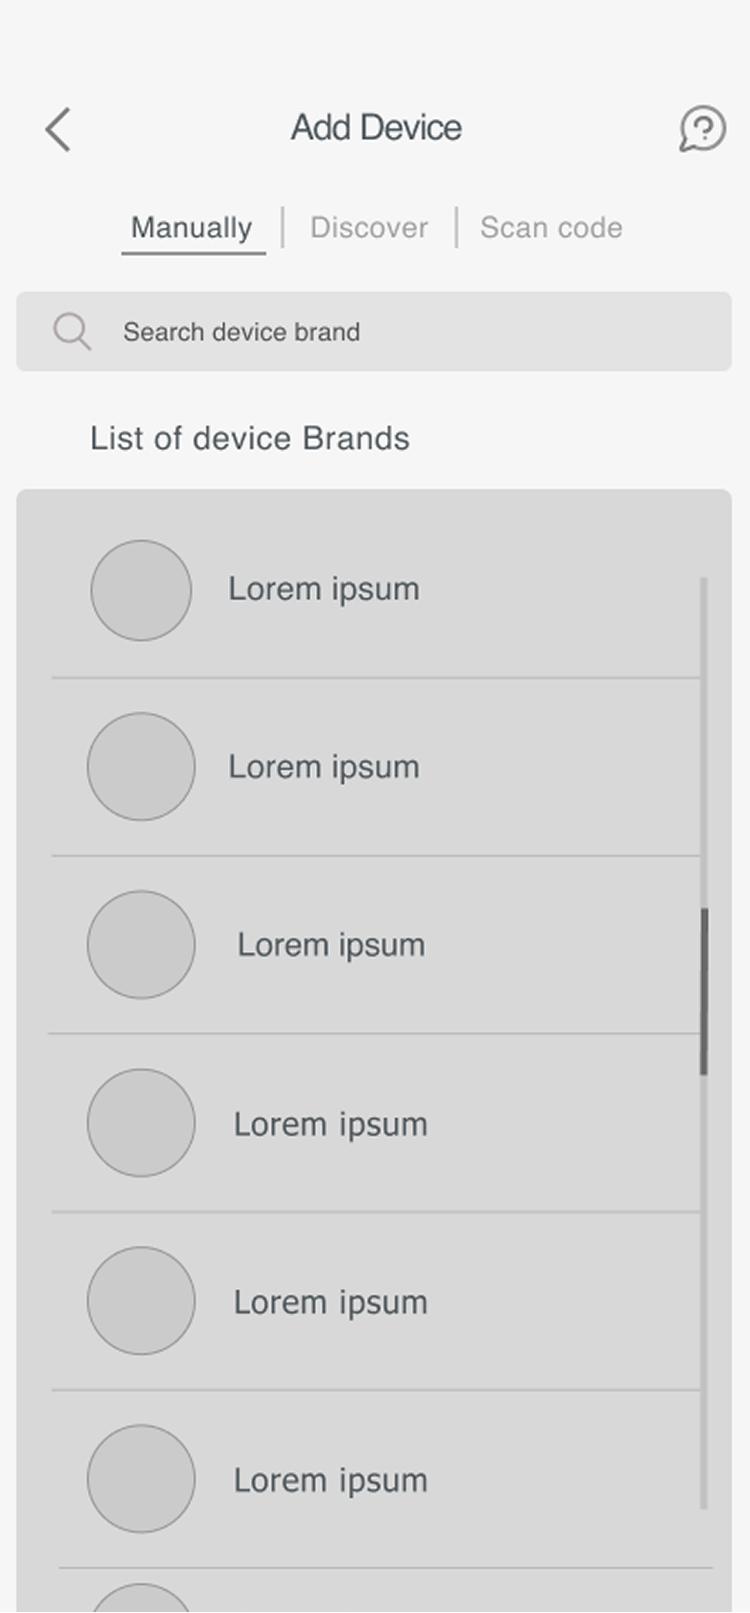Open the Scan code tab
750x1613 pixels.
[x=551, y=227]
